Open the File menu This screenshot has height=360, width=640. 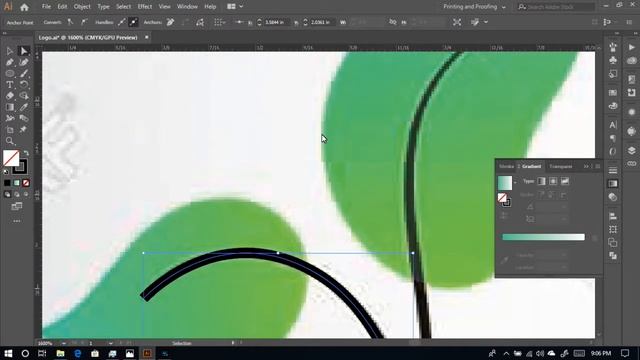click(x=46, y=7)
